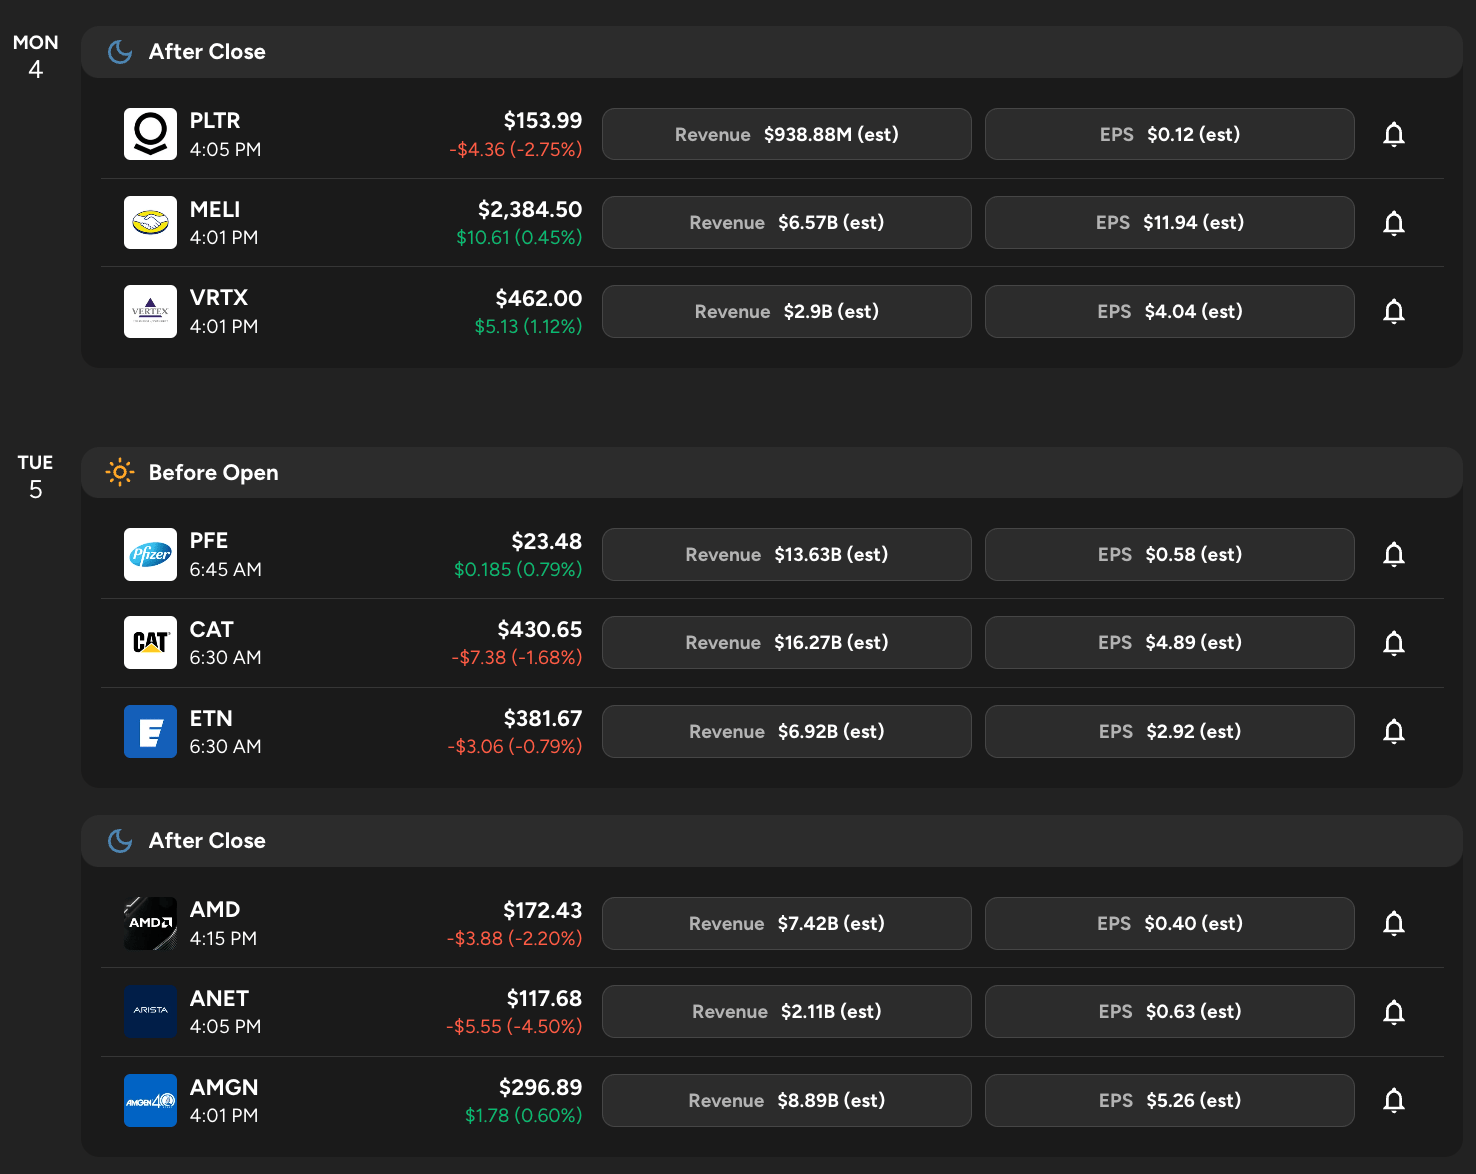Open PFE EPS estimate $0.58 box
1476x1174 pixels.
click(1170, 554)
